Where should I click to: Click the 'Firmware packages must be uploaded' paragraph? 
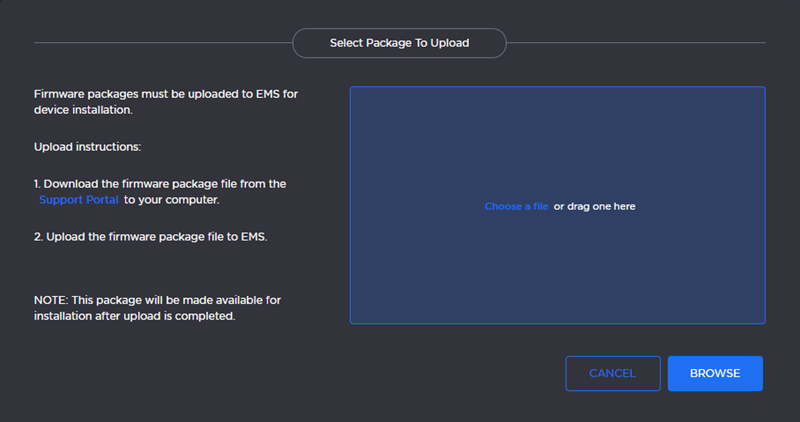(165, 93)
